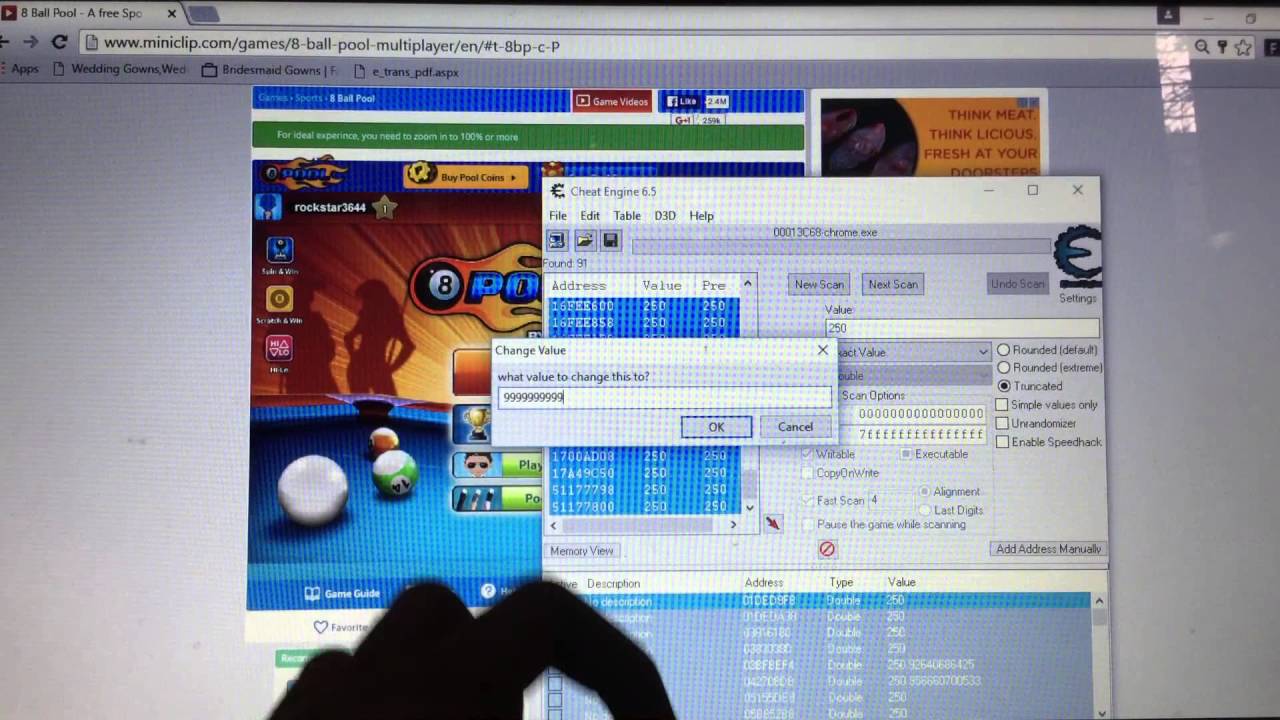Open Help menu in Cheat Engine

702,216
